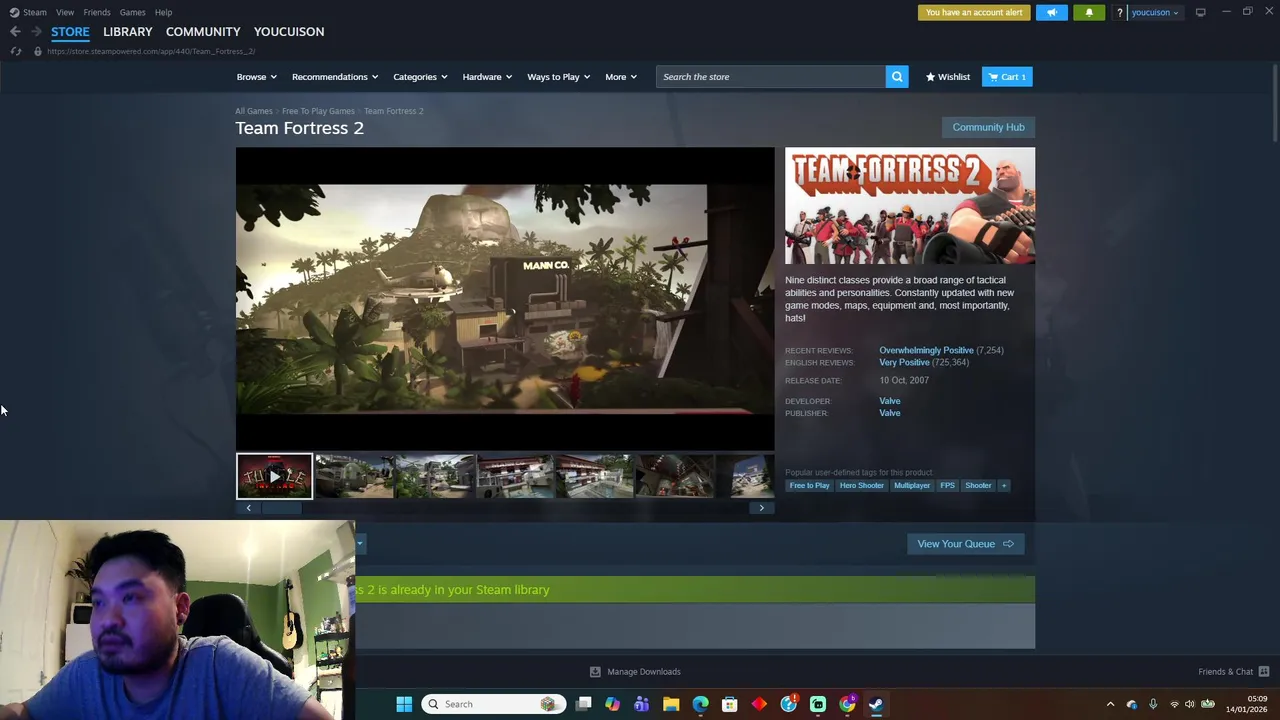Open Microsoft Teams from taskbar
The image size is (1280, 720).
(x=641, y=704)
